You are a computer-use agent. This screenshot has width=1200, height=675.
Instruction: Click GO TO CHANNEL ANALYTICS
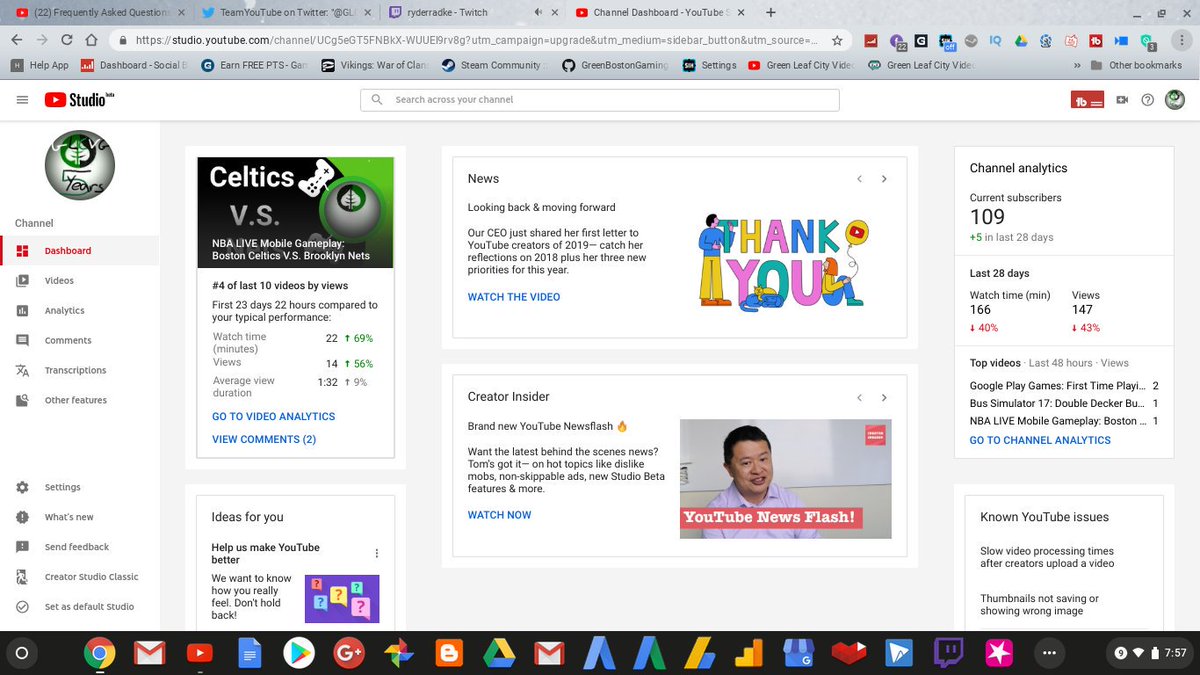[1040, 440]
